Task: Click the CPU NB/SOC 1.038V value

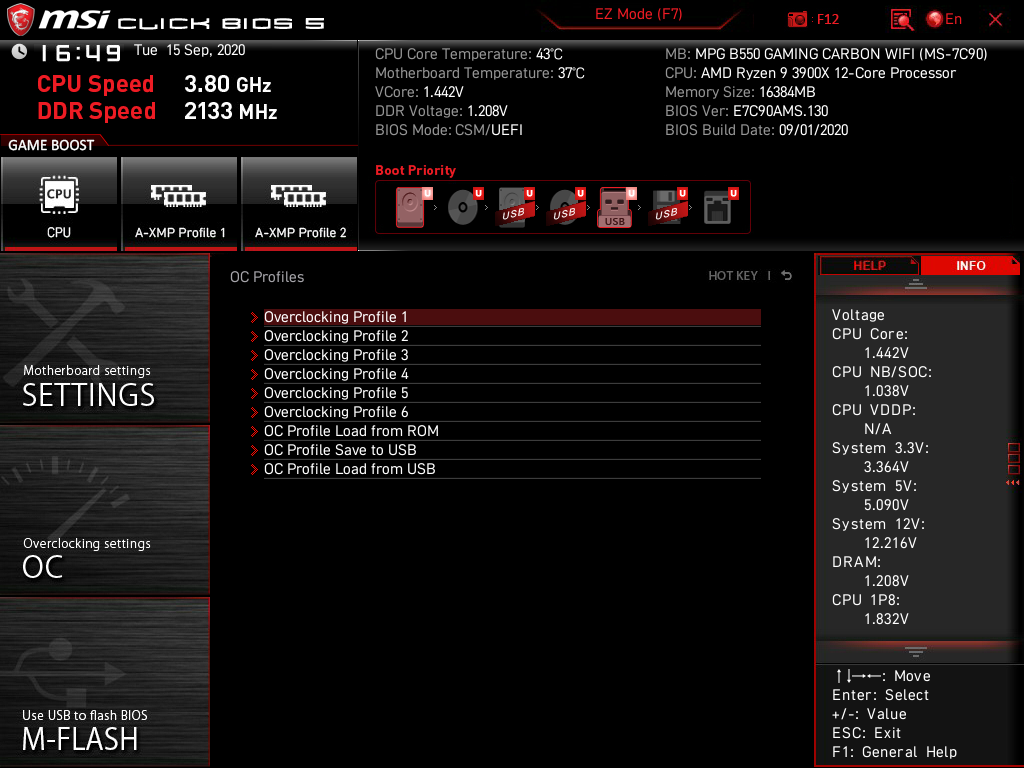Action: tap(886, 391)
